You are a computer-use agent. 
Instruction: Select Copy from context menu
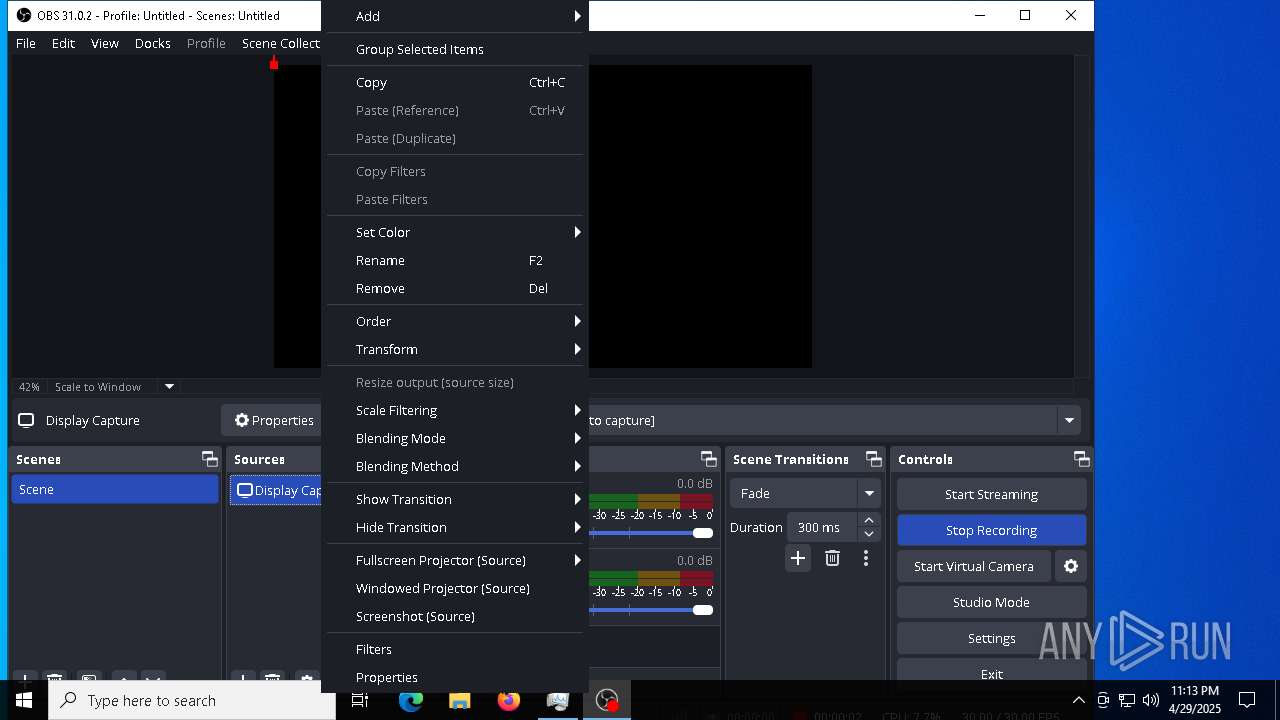[455, 82]
